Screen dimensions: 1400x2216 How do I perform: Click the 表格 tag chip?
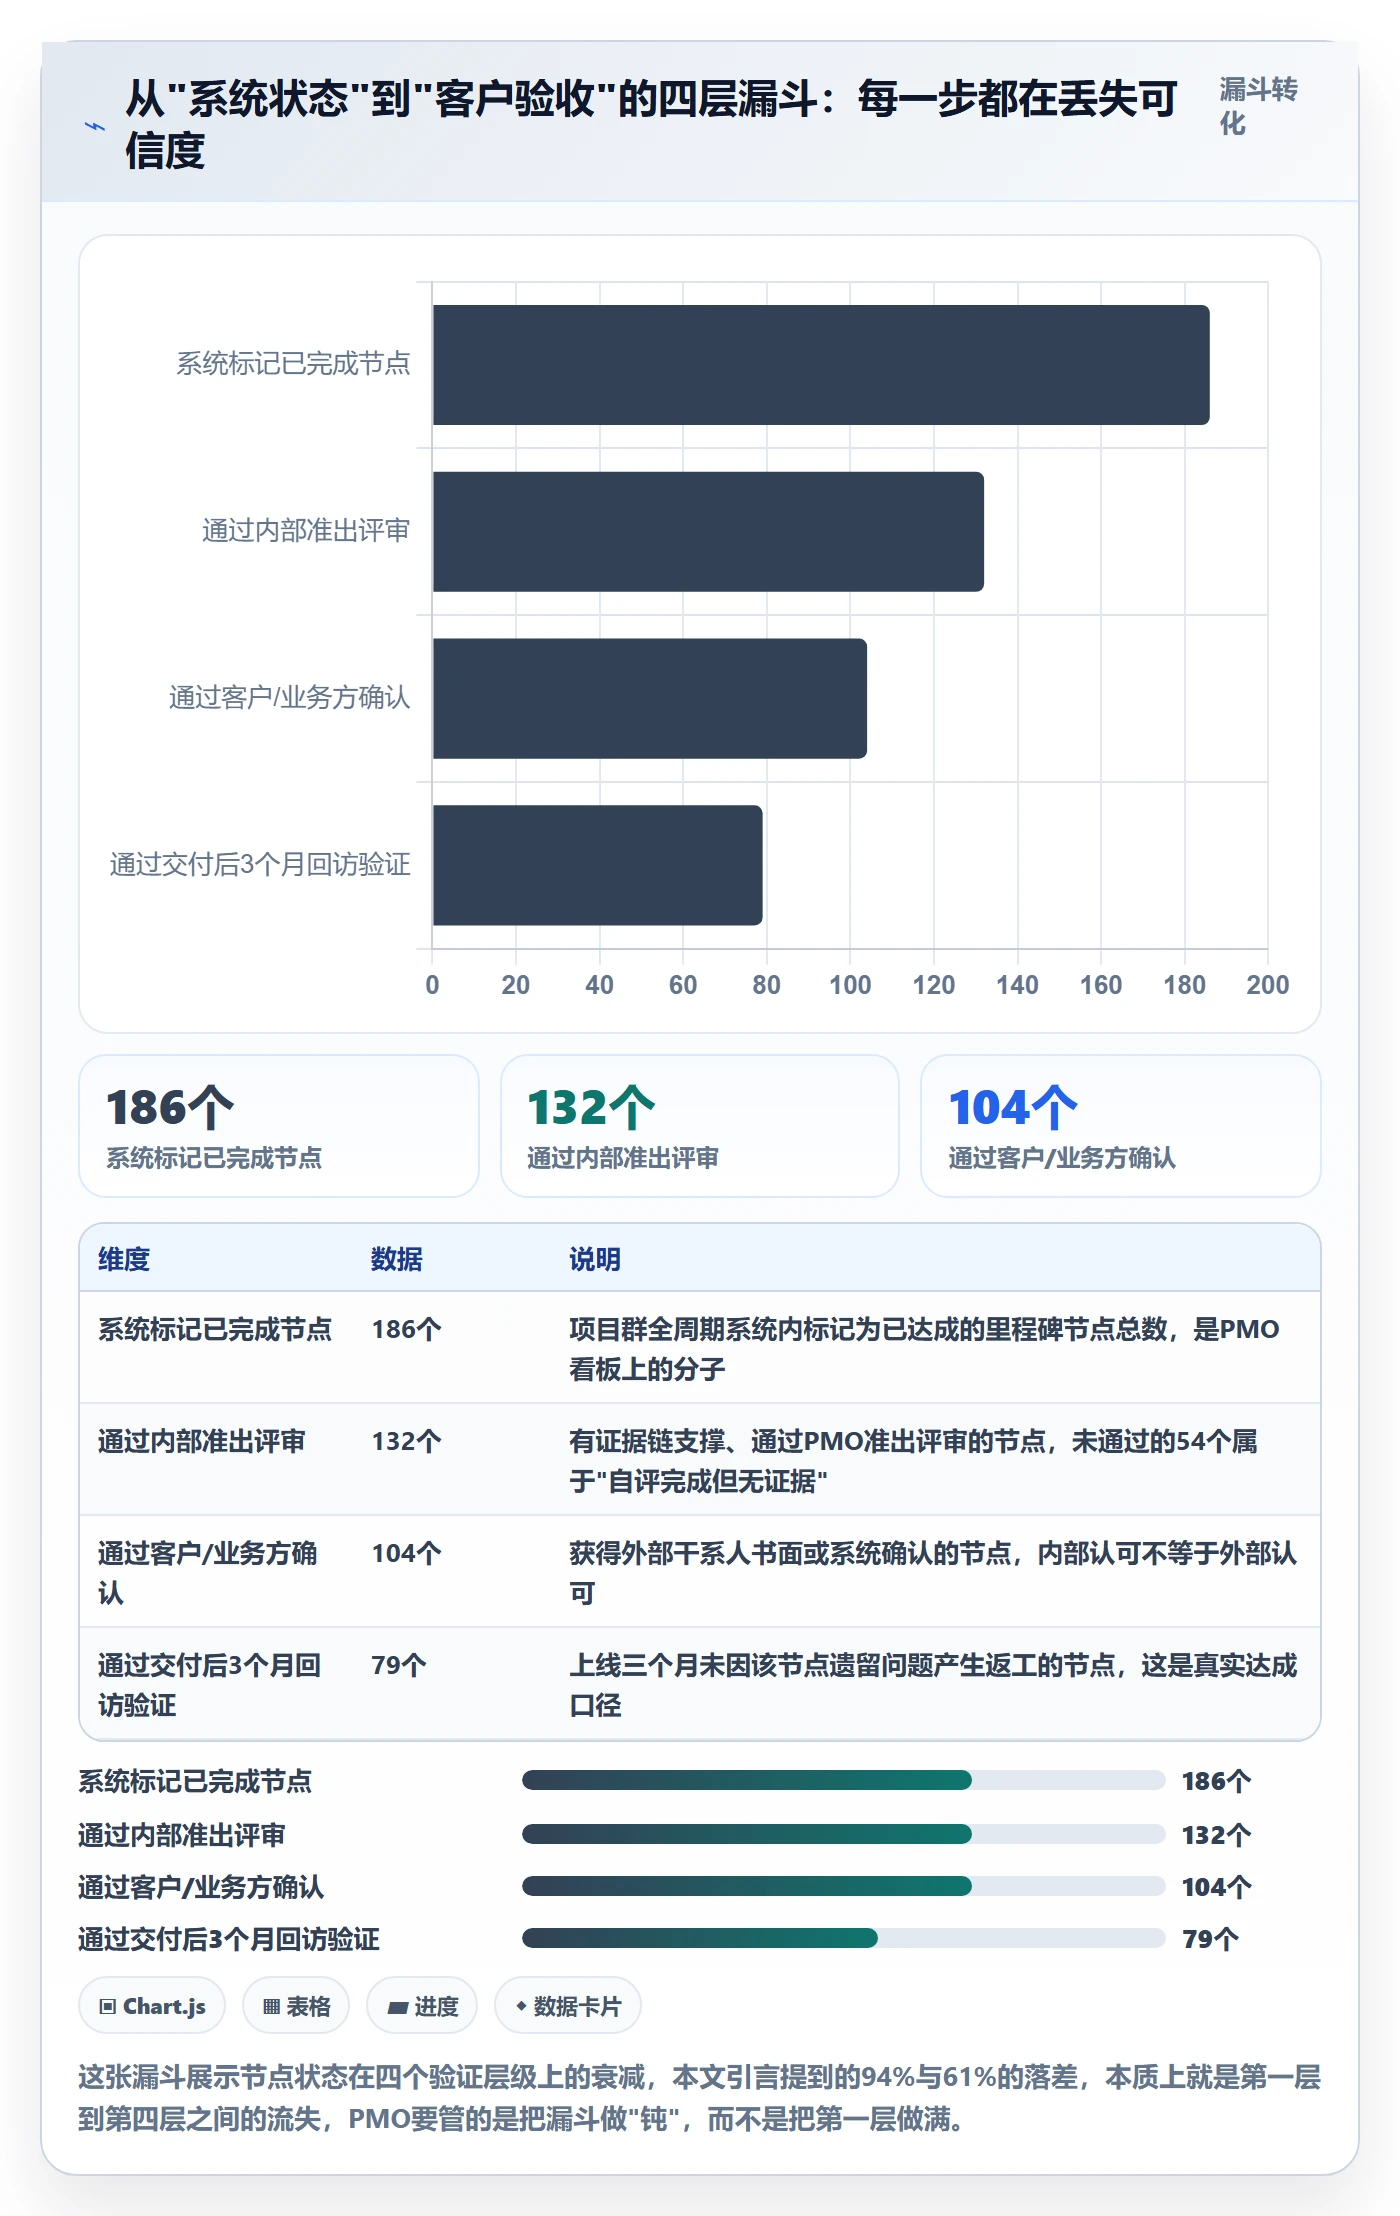(296, 2006)
